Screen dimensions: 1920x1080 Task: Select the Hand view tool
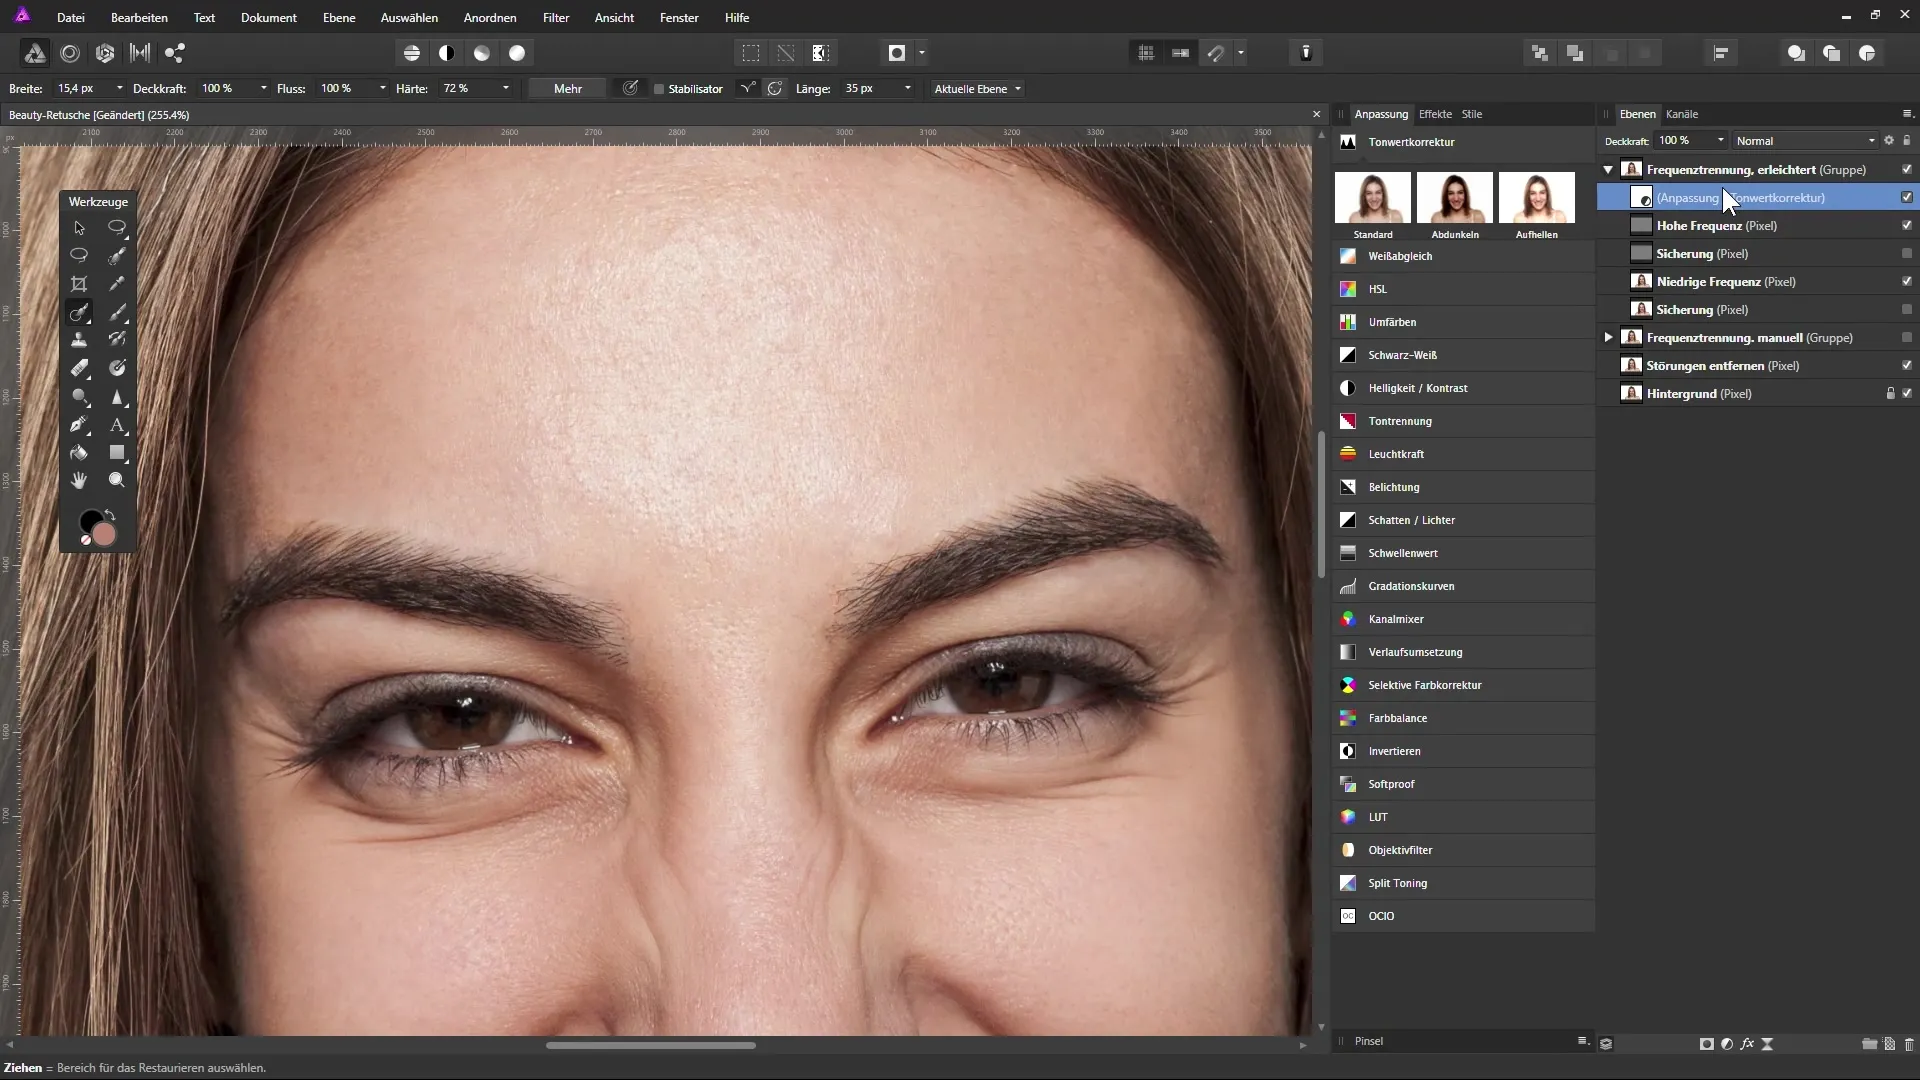point(79,480)
